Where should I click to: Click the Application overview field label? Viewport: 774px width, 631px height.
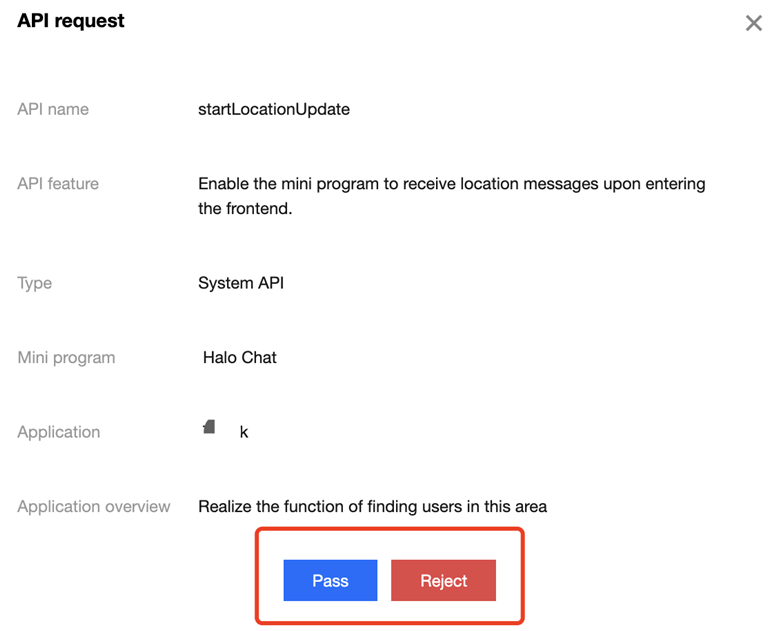(94, 507)
